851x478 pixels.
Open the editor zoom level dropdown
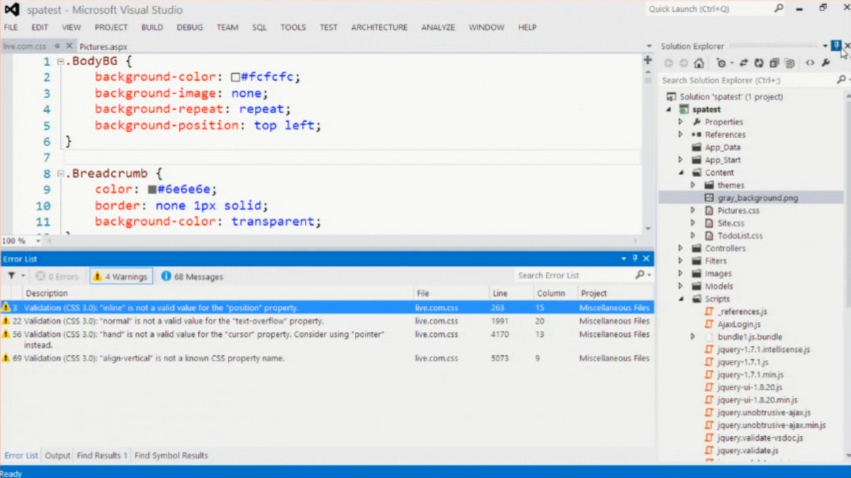pyautogui.click(x=37, y=240)
